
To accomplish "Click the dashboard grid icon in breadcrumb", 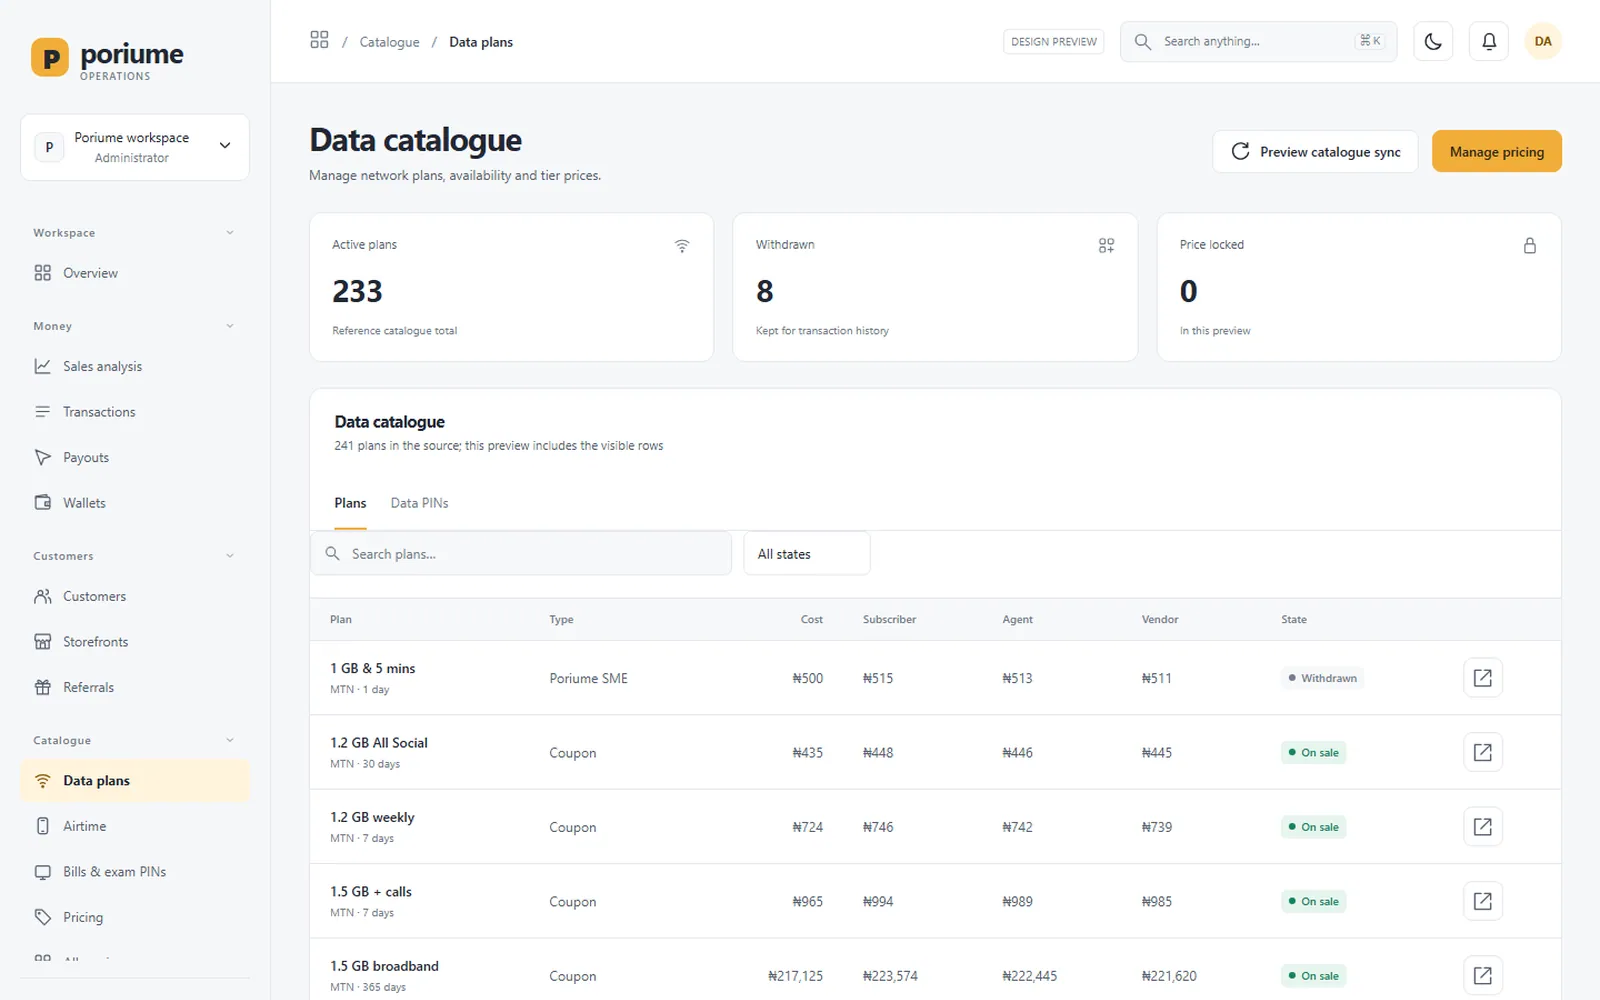I will (x=319, y=40).
